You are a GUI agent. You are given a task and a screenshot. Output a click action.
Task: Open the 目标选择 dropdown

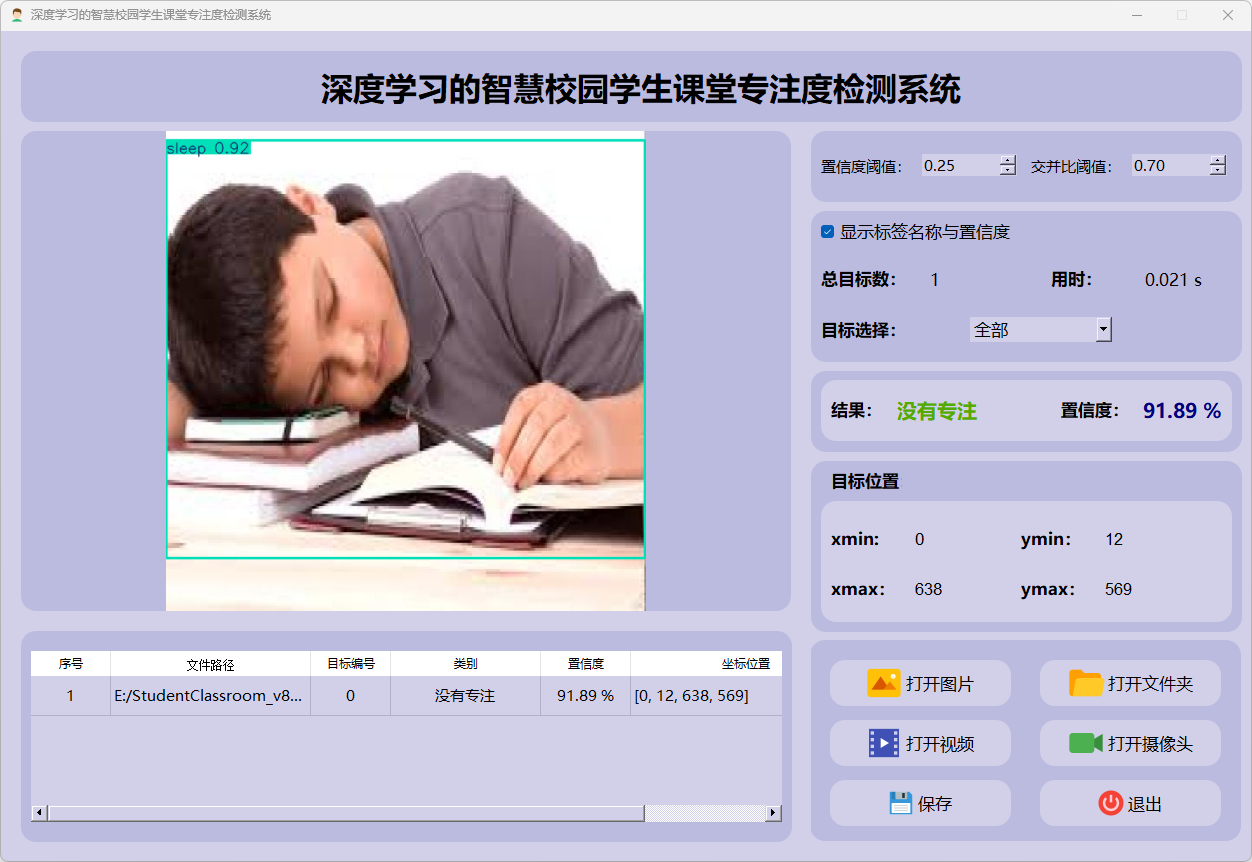click(x=1103, y=329)
